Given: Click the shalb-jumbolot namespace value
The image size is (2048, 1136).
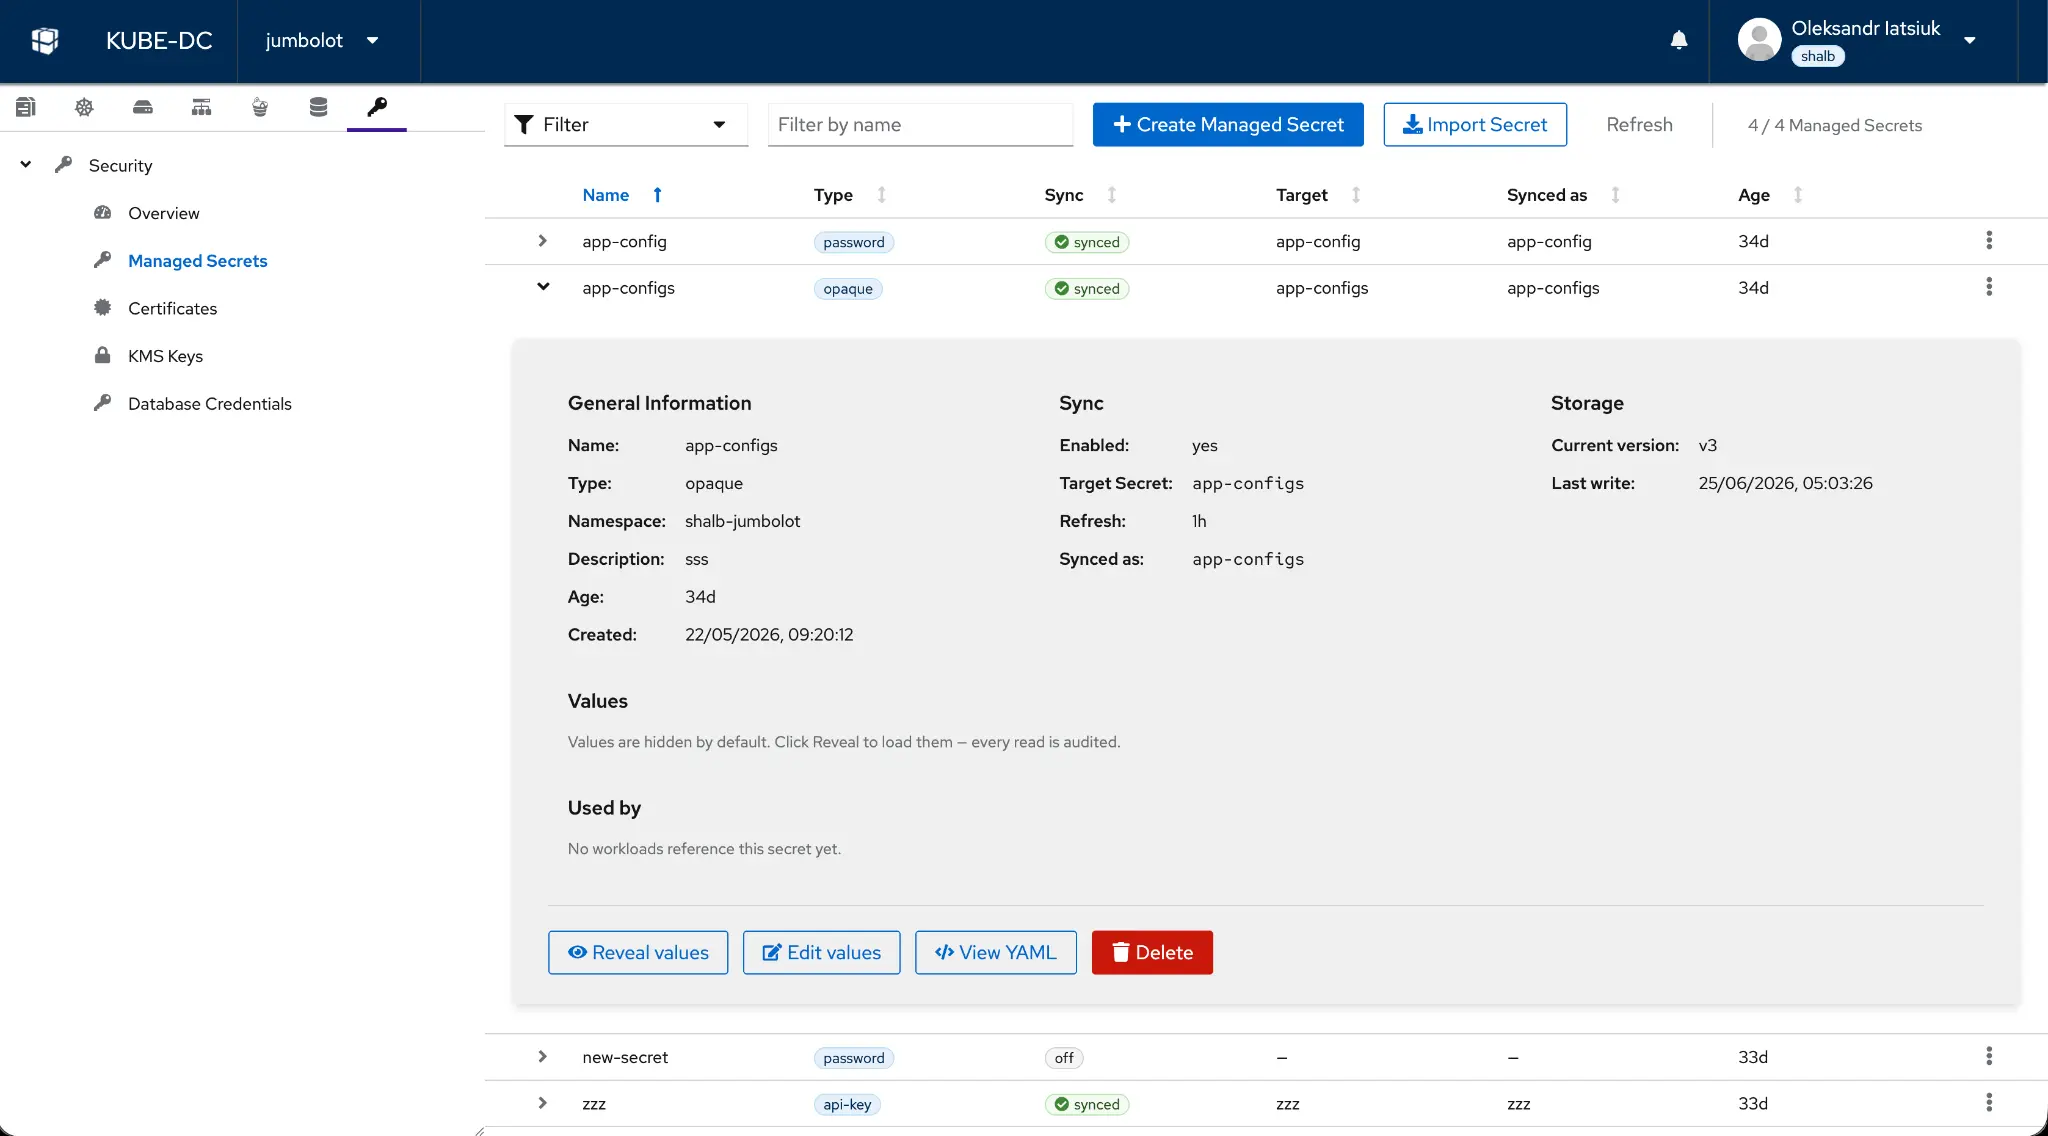Looking at the screenshot, I should (742, 521).
